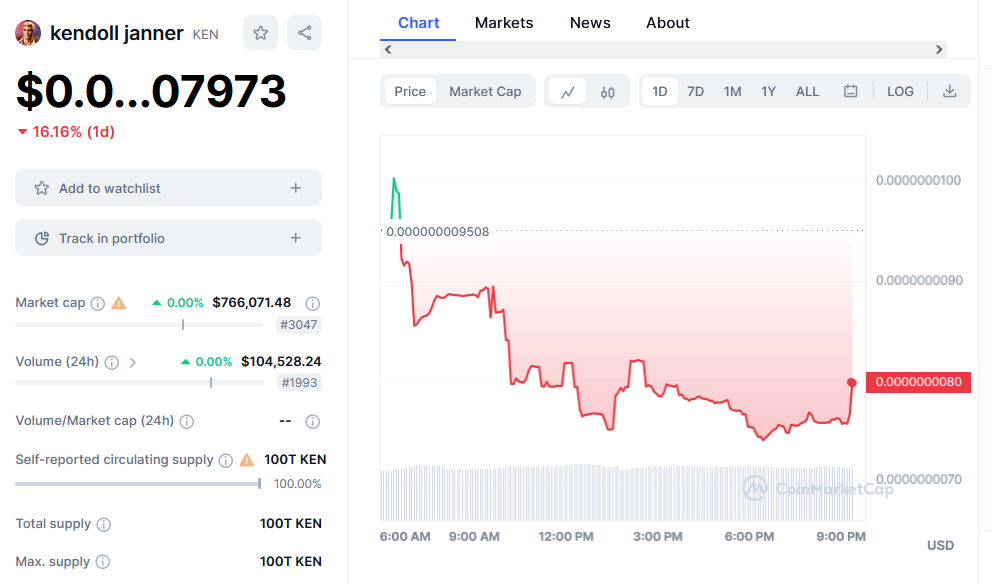Click the $104,528.24 volume value
Image resolution: width=992 pixels, height=584 pixels.
point(281,362)
